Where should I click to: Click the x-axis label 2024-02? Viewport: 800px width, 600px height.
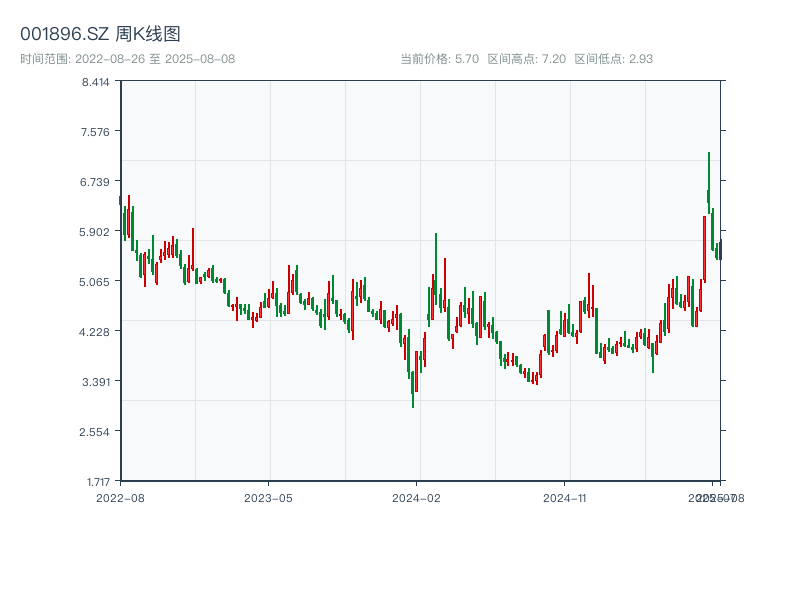[416, 498]
